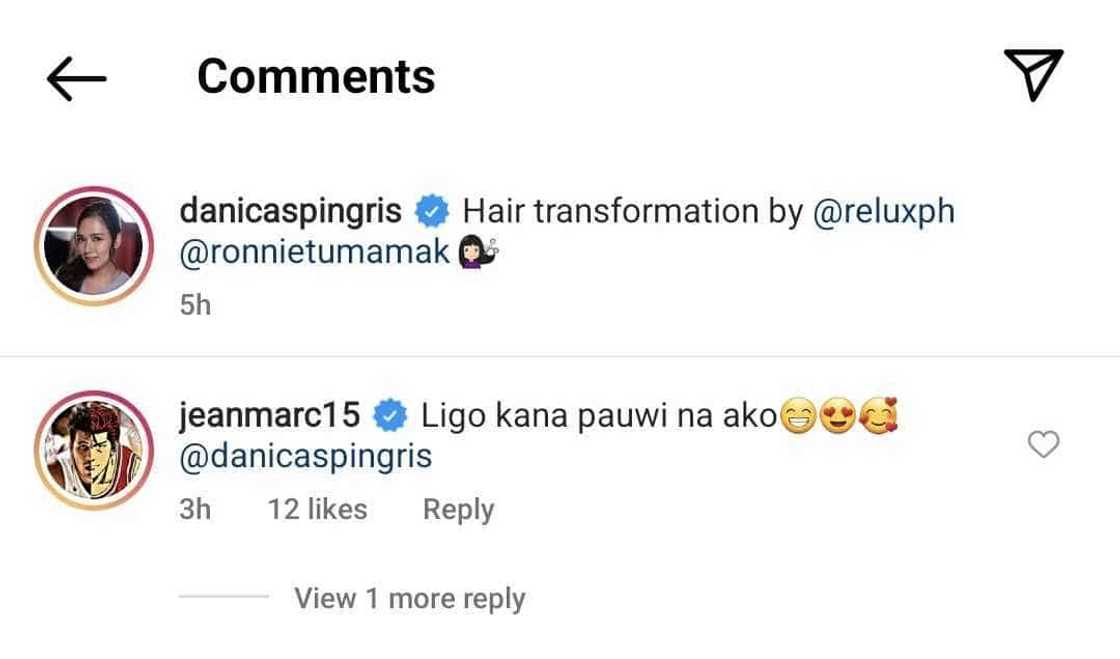1120x659 pixels.
Task: Expand View 1 more reply
Action: [x=409, y=598]
